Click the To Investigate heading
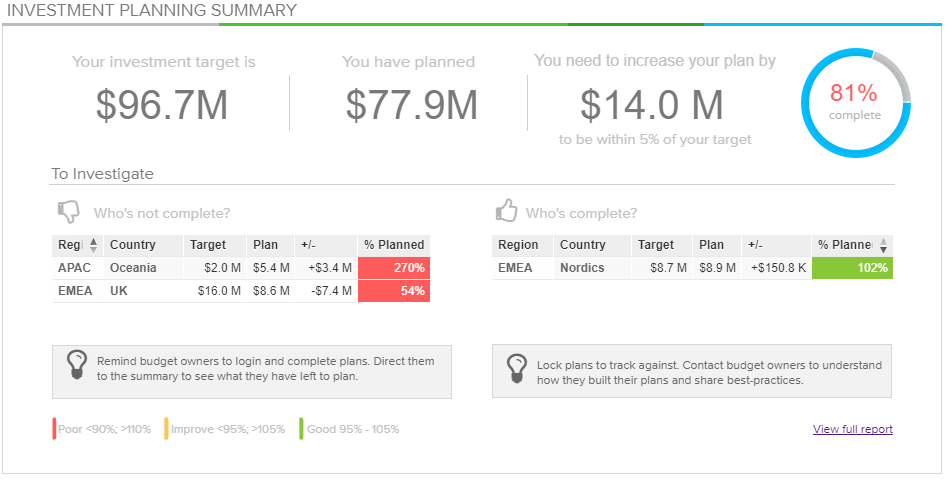952x480 pixels. point(103,174)
